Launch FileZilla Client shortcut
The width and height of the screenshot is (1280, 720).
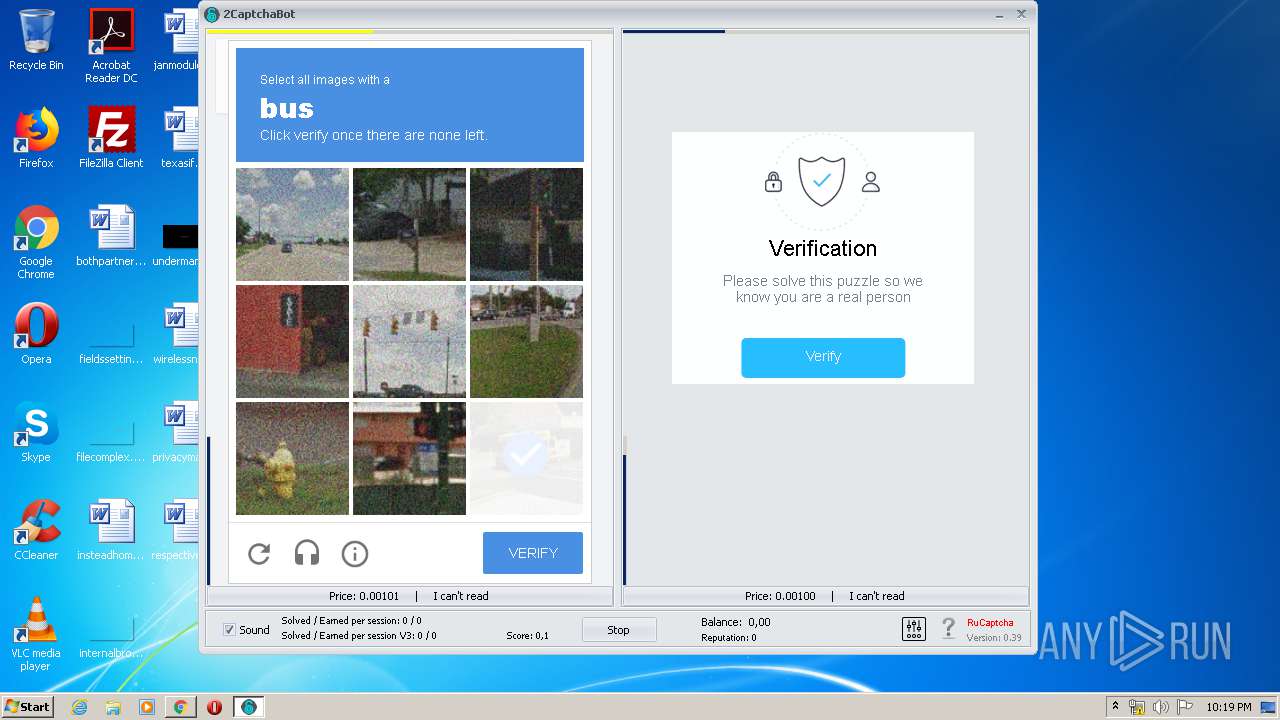coord(111,139)
